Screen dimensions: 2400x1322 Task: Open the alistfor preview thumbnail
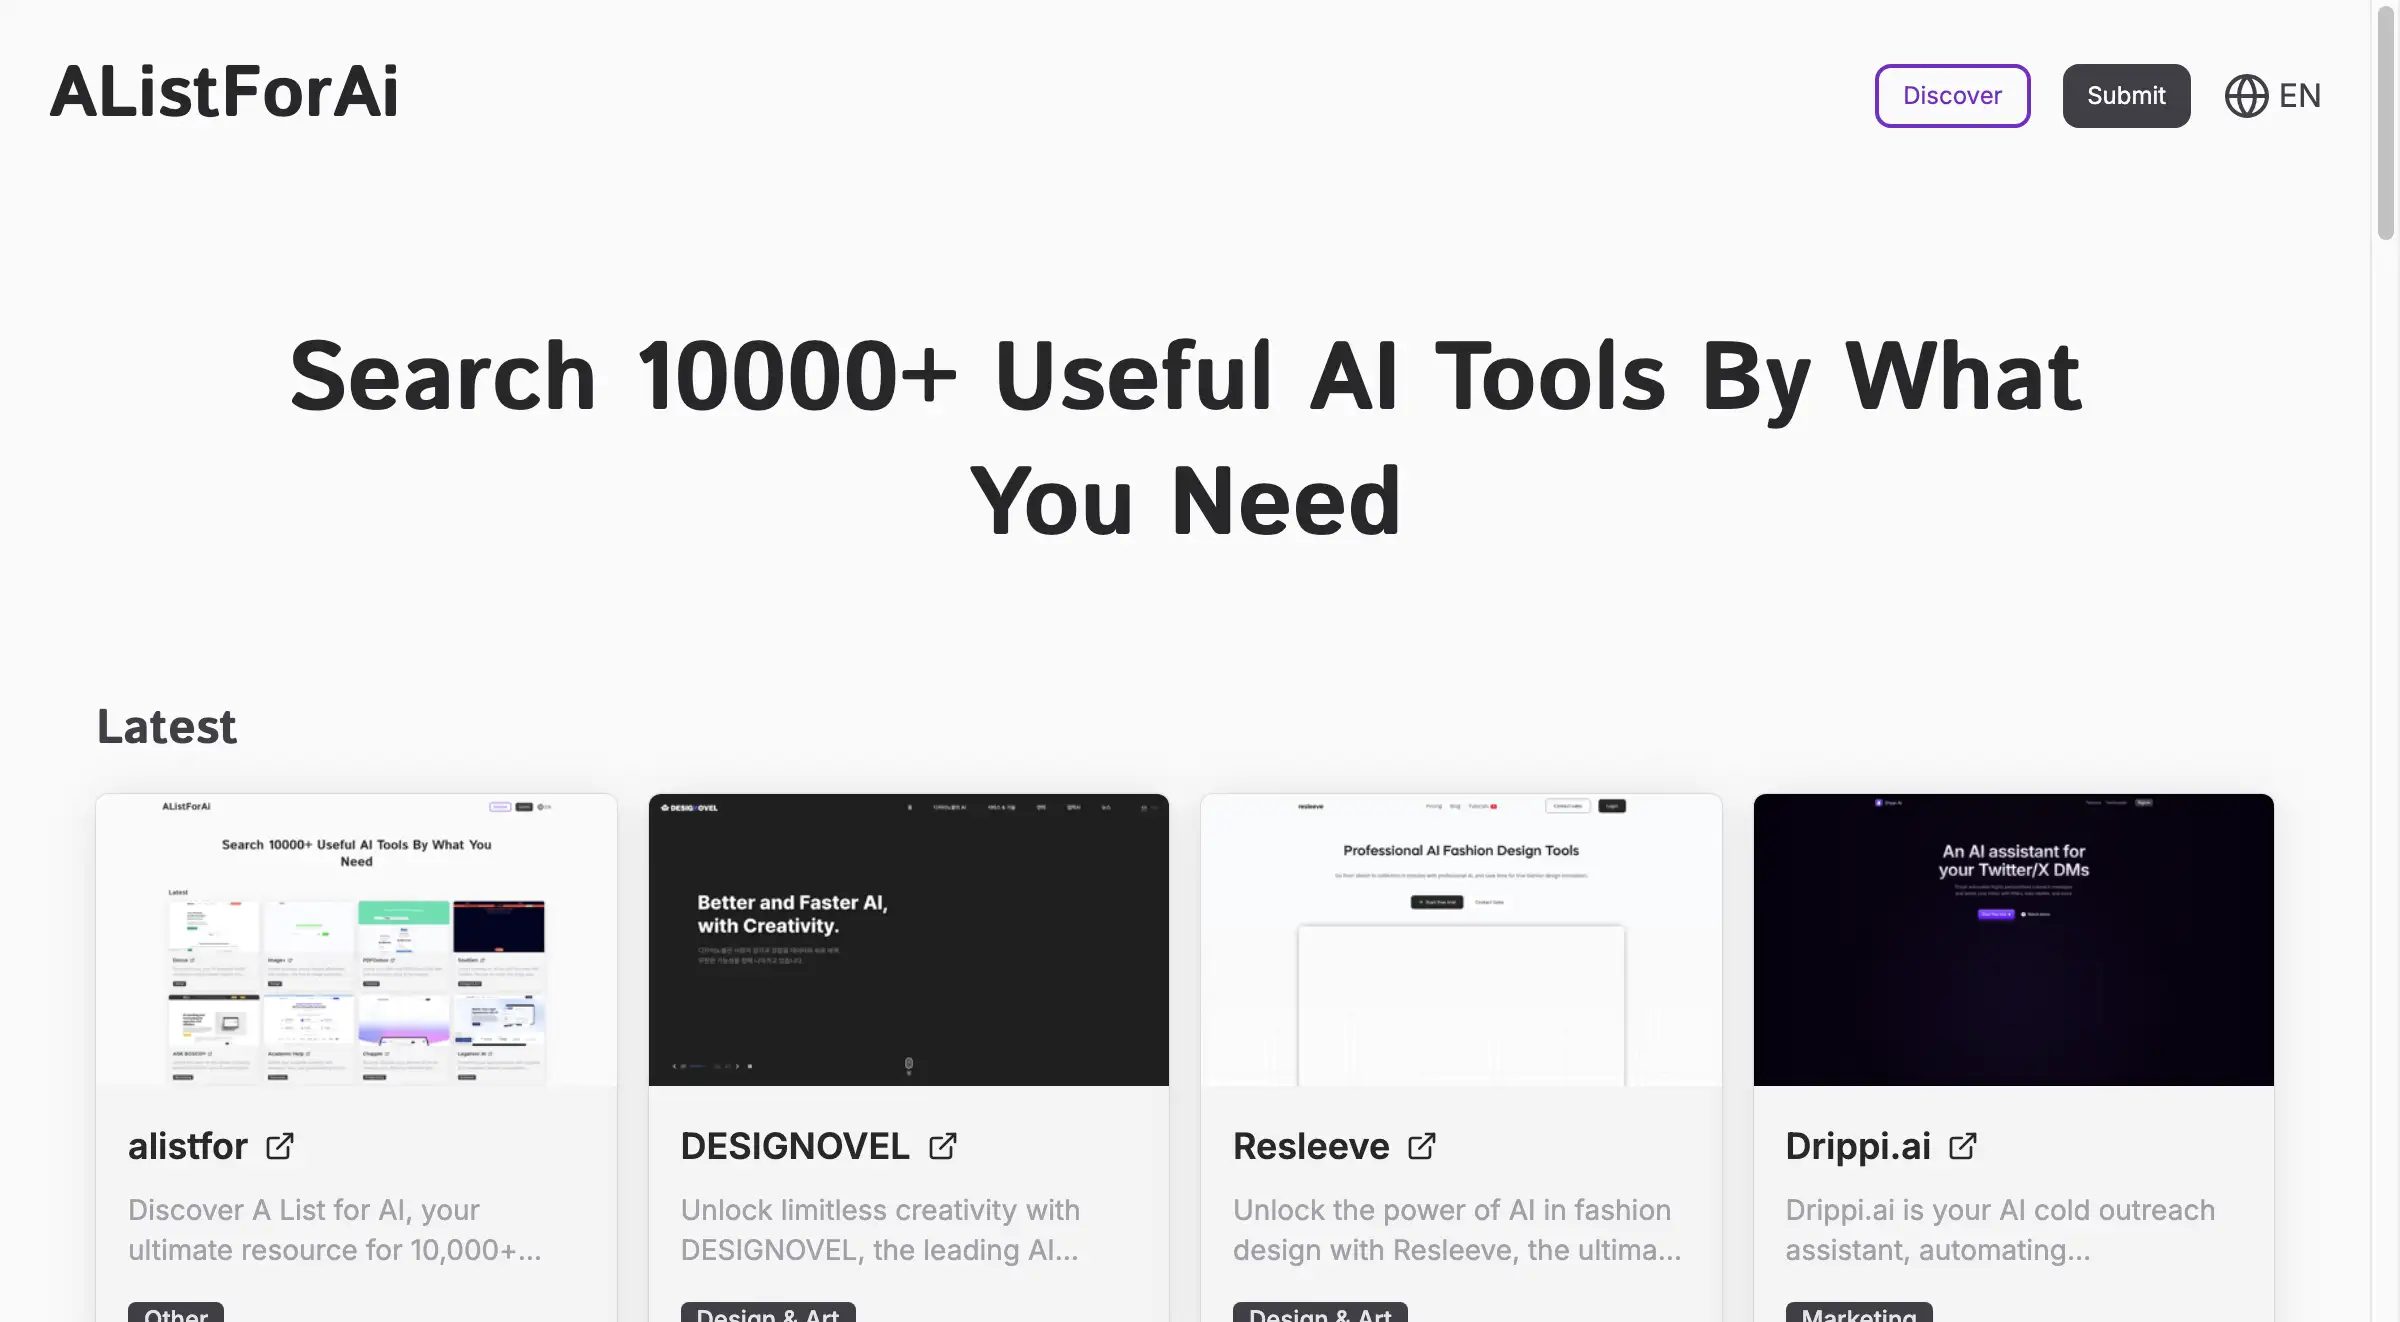[x=356, y=940]
